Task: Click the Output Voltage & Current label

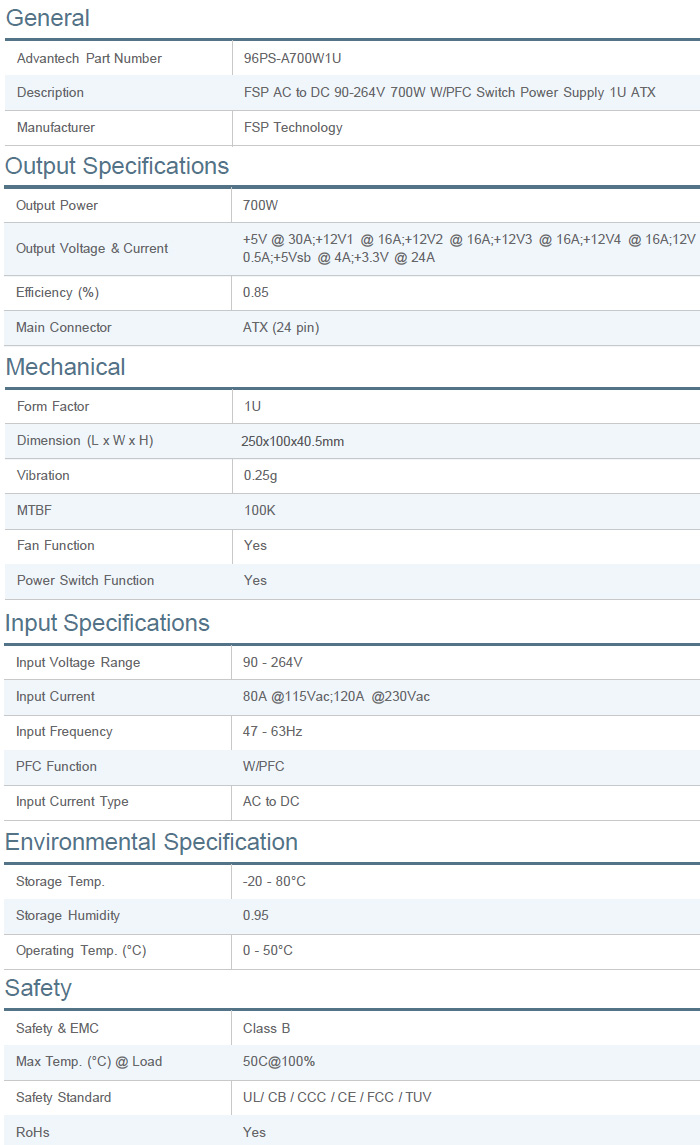Action: [x=92, y=248]
